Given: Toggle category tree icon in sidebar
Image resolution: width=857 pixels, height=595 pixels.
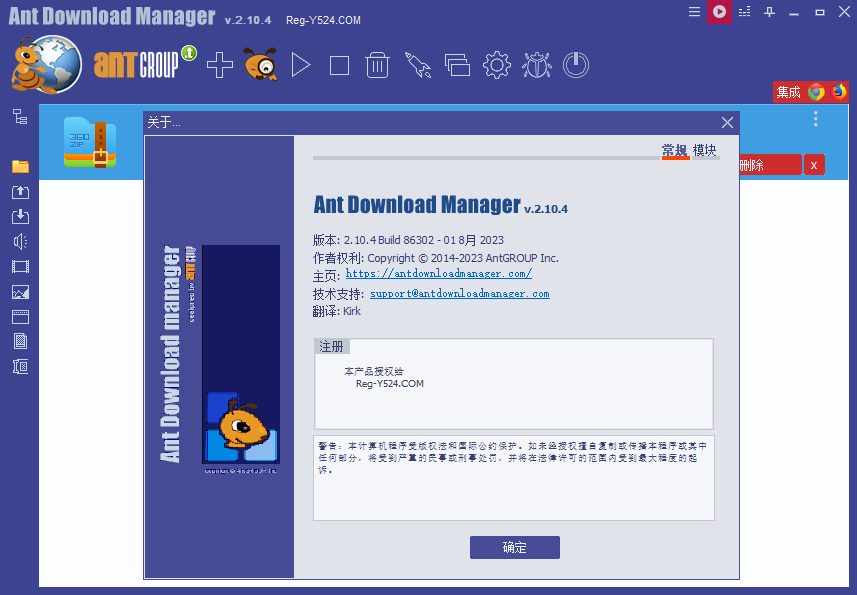Looking at the screenshot, I should pos(20,116).
